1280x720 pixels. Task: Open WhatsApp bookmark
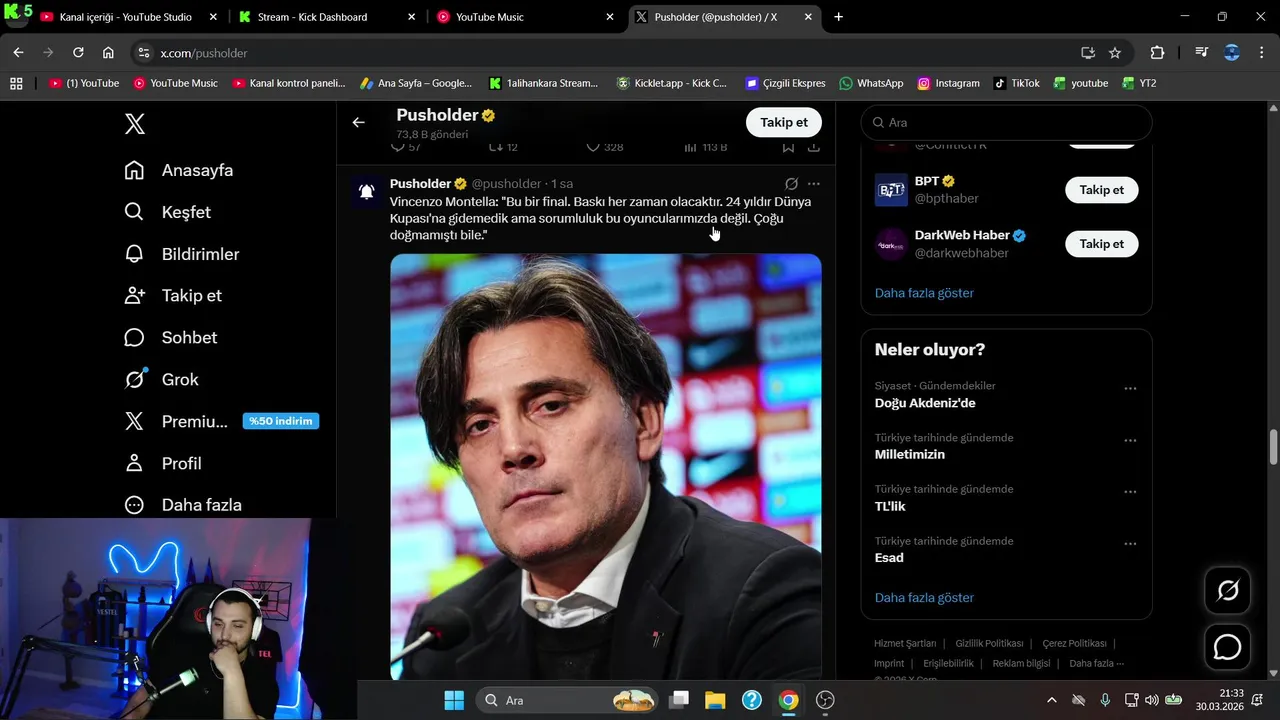(871, 83)
